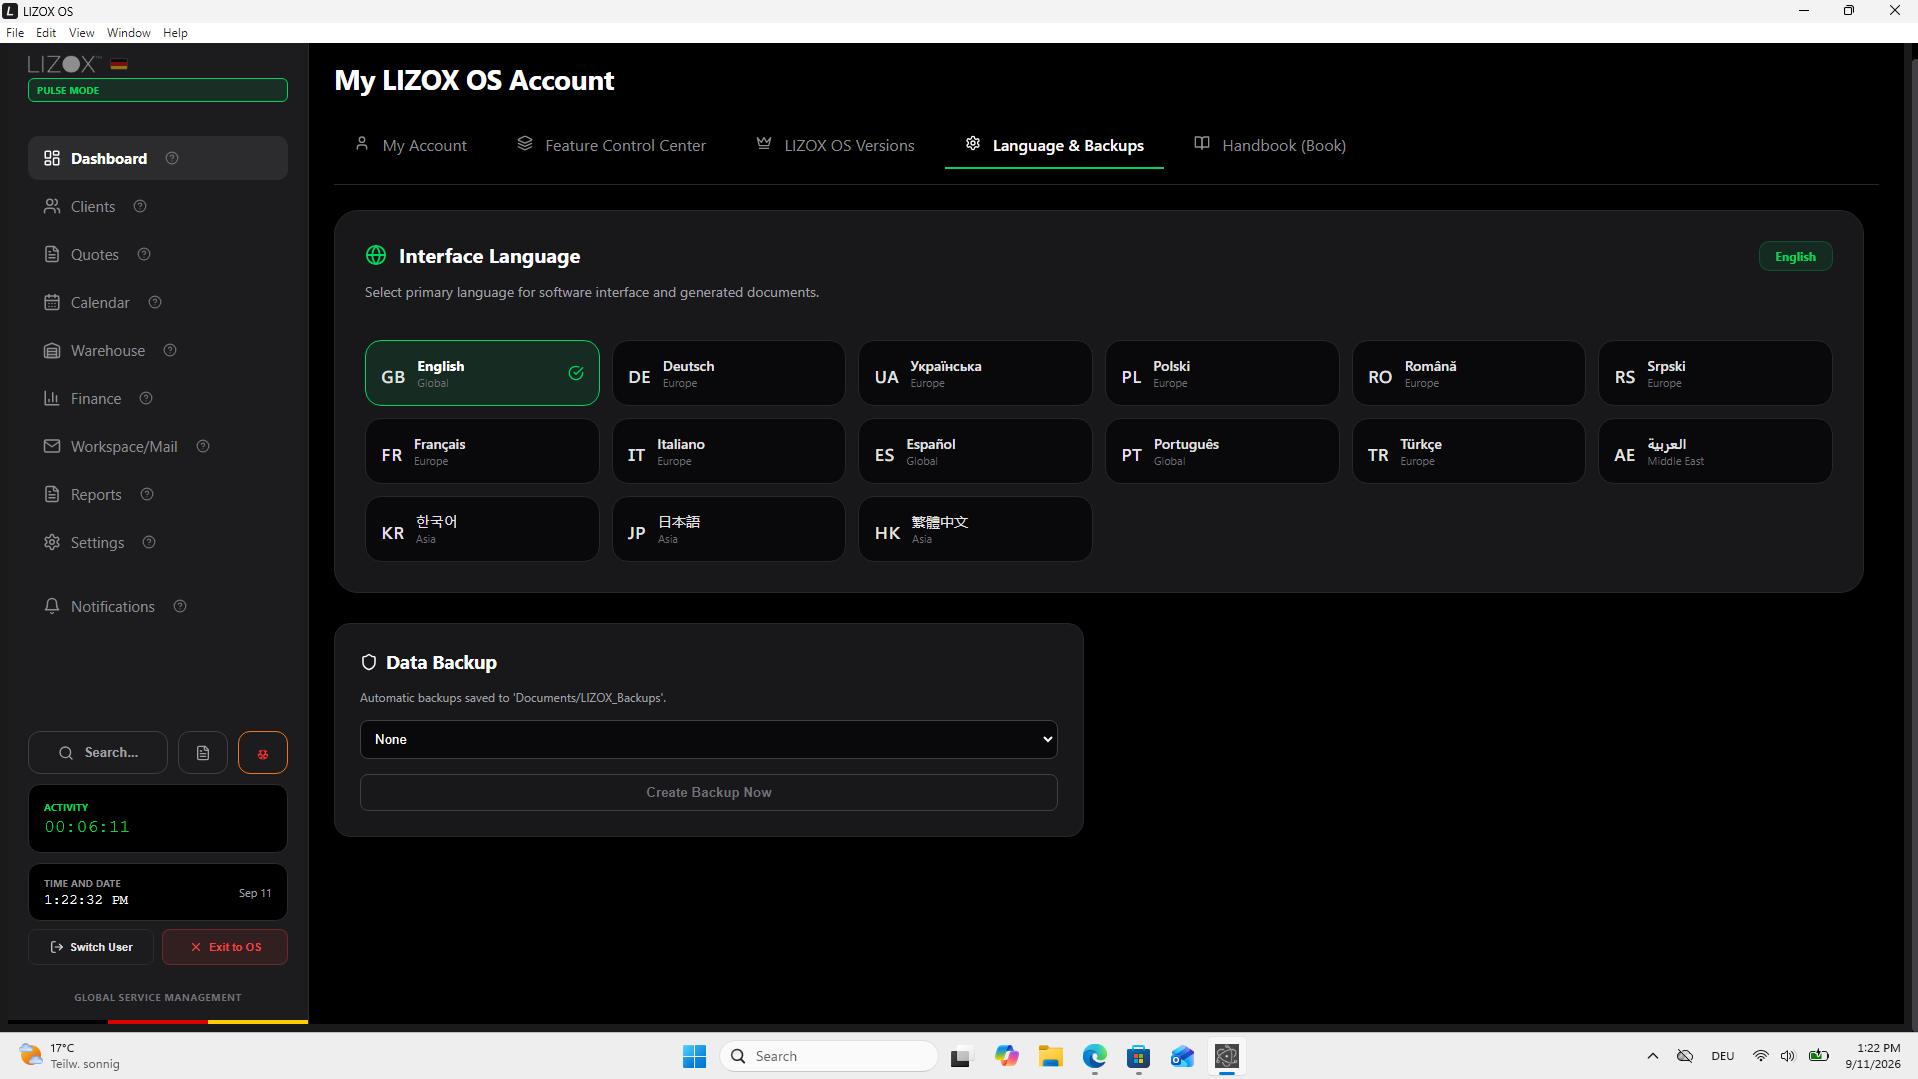1918x1079 pixels.
Task: Select Türkçe TR interface language
Action: click(x=1468, y=451)
